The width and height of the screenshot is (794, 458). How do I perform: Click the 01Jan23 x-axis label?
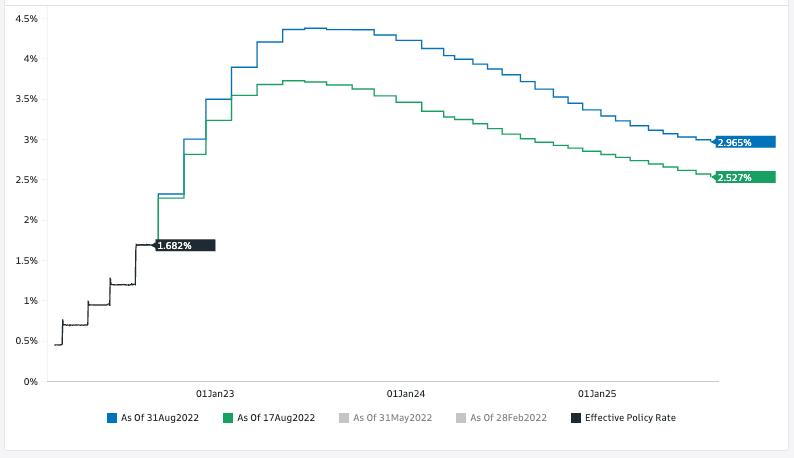[x=214, y=394]
